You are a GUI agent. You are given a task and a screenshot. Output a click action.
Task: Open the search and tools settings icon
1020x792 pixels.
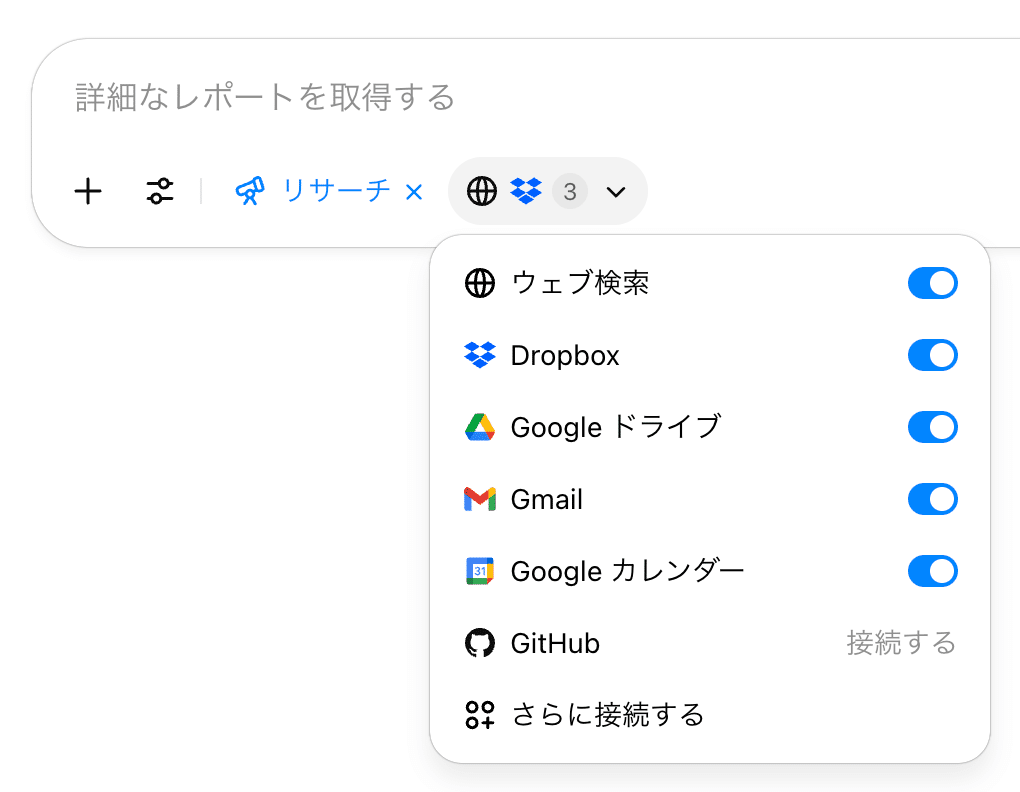pyautogui.click(x=160, y=191)
